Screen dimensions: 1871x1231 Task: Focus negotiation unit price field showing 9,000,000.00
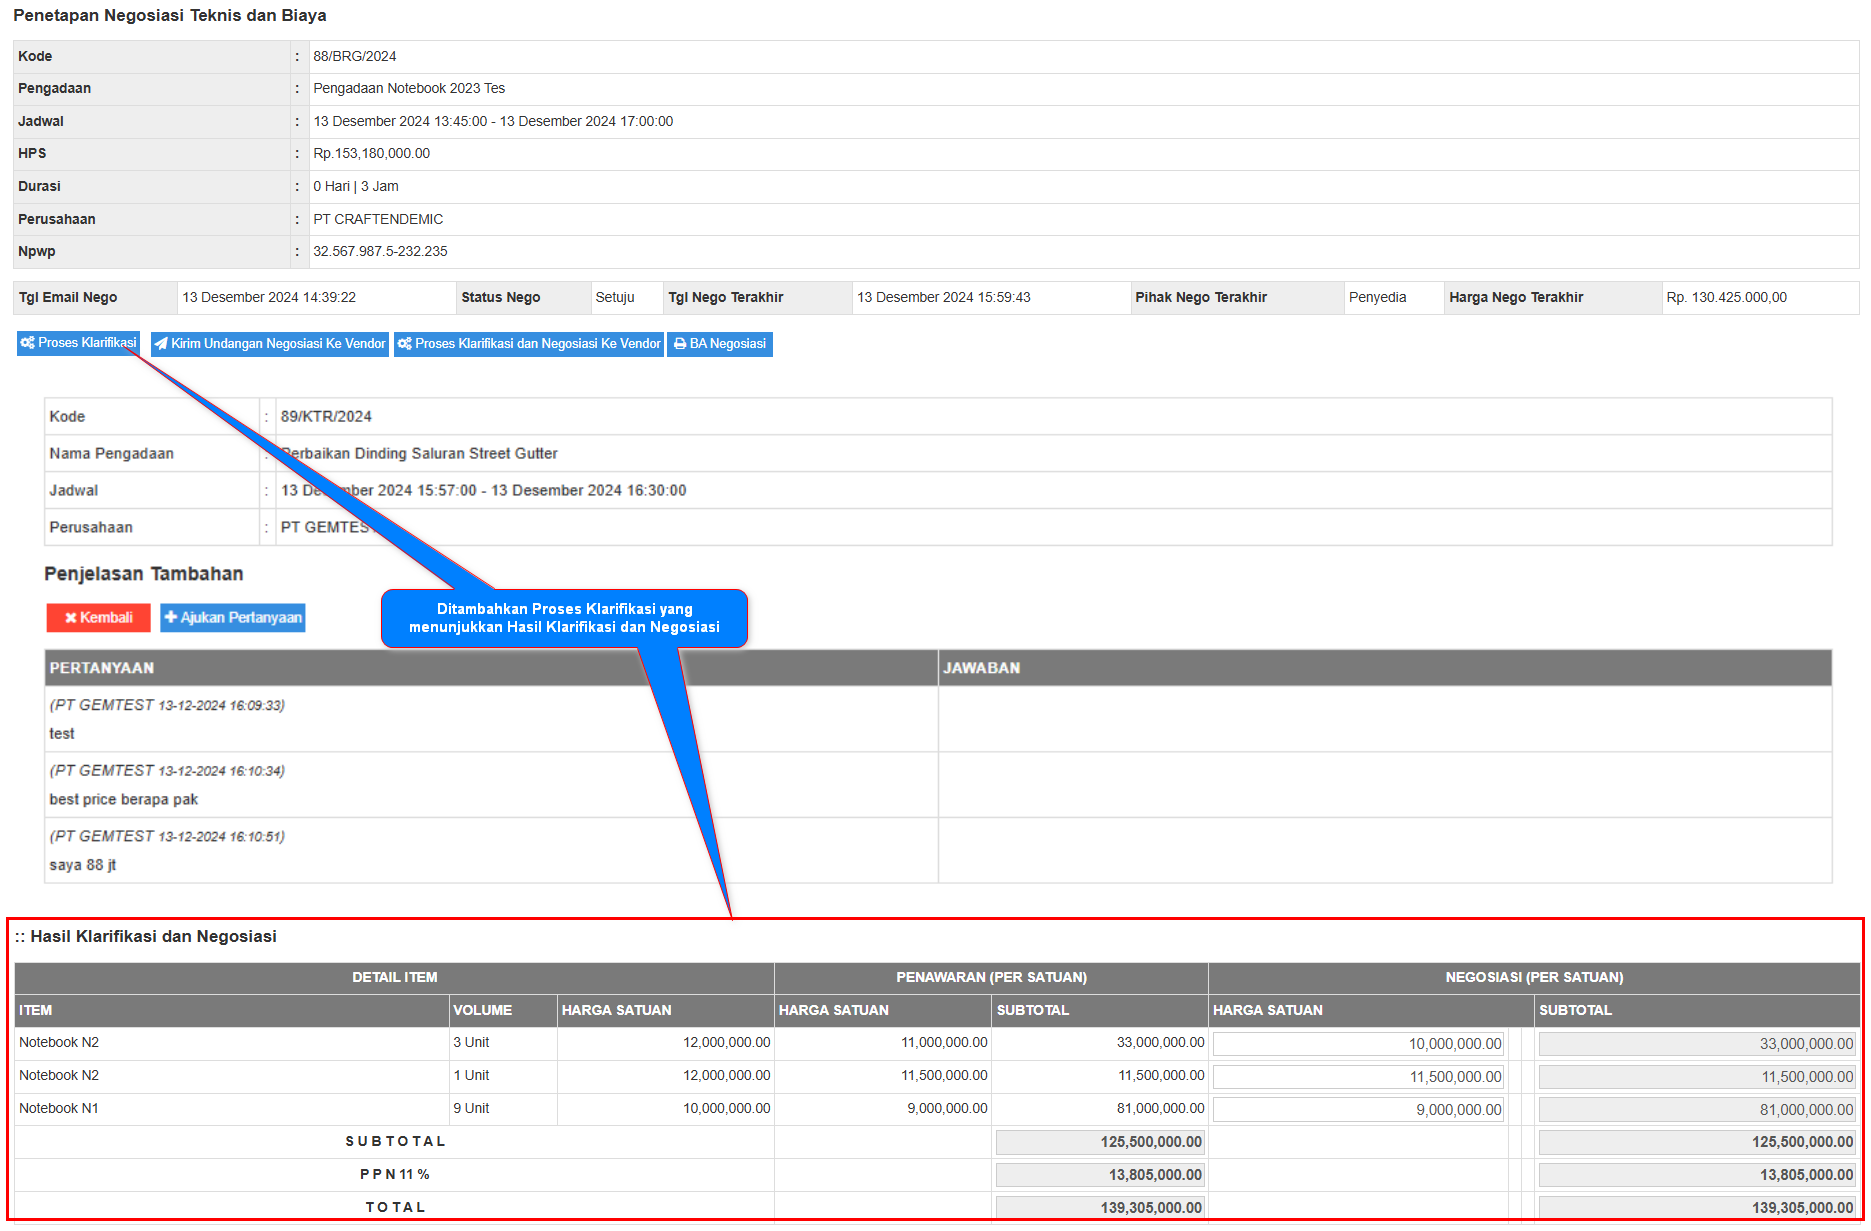pyautogui.click(x=1358, y=1110)
